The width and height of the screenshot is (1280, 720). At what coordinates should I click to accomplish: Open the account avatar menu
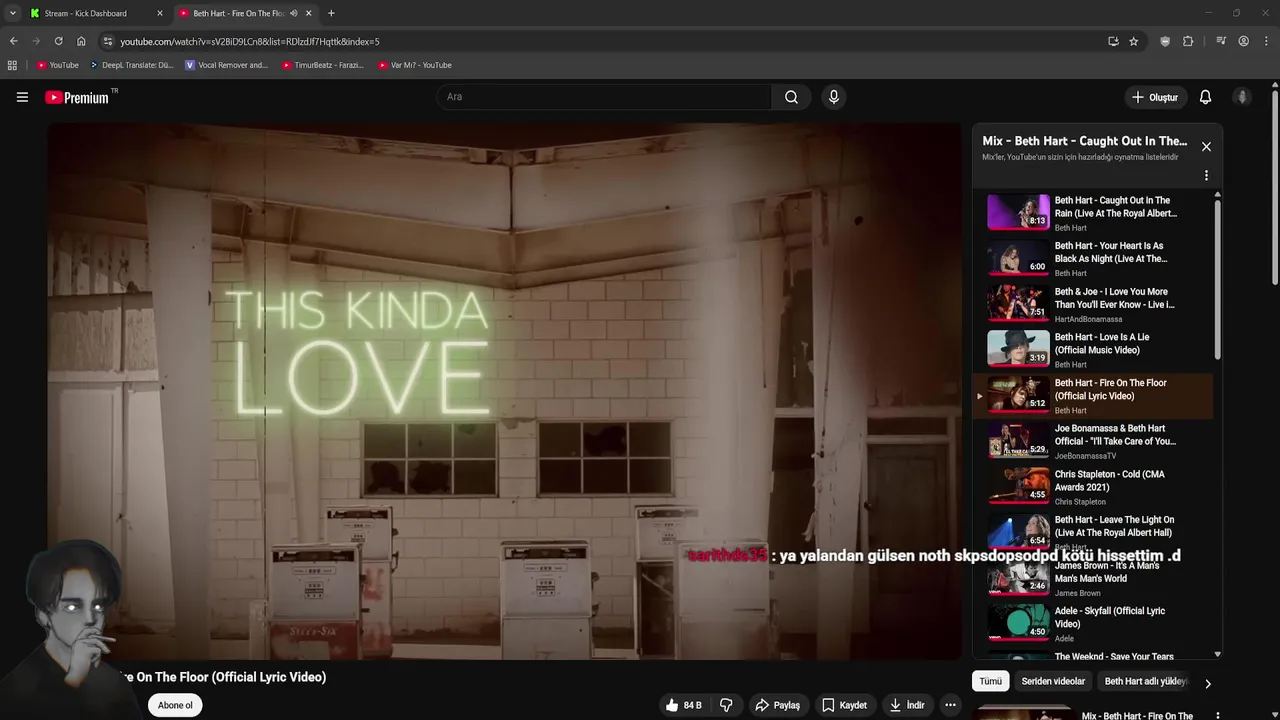[1242, 97]
